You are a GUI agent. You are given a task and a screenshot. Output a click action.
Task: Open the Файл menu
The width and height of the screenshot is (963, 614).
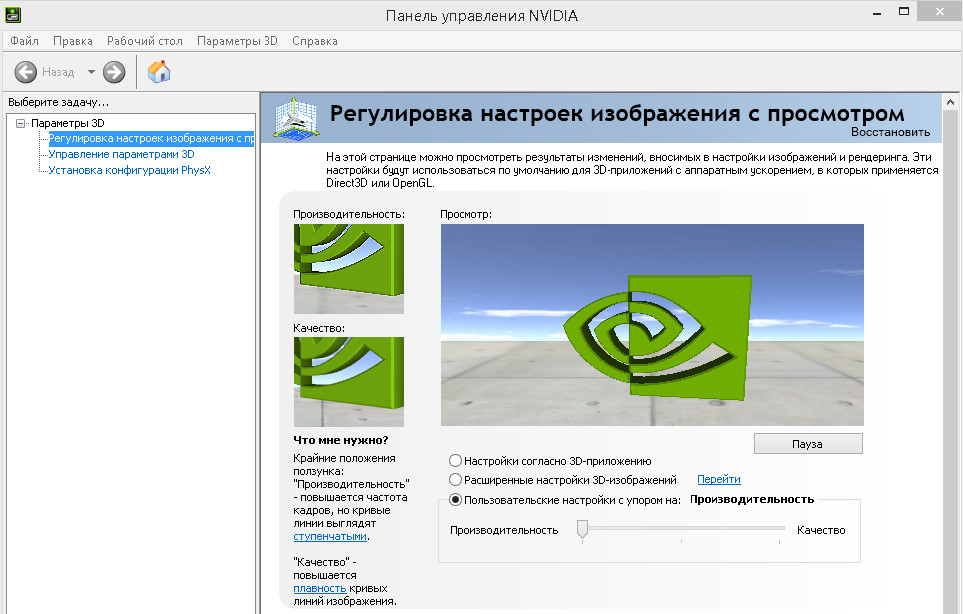pyautogui.click(x=25, y=41)
